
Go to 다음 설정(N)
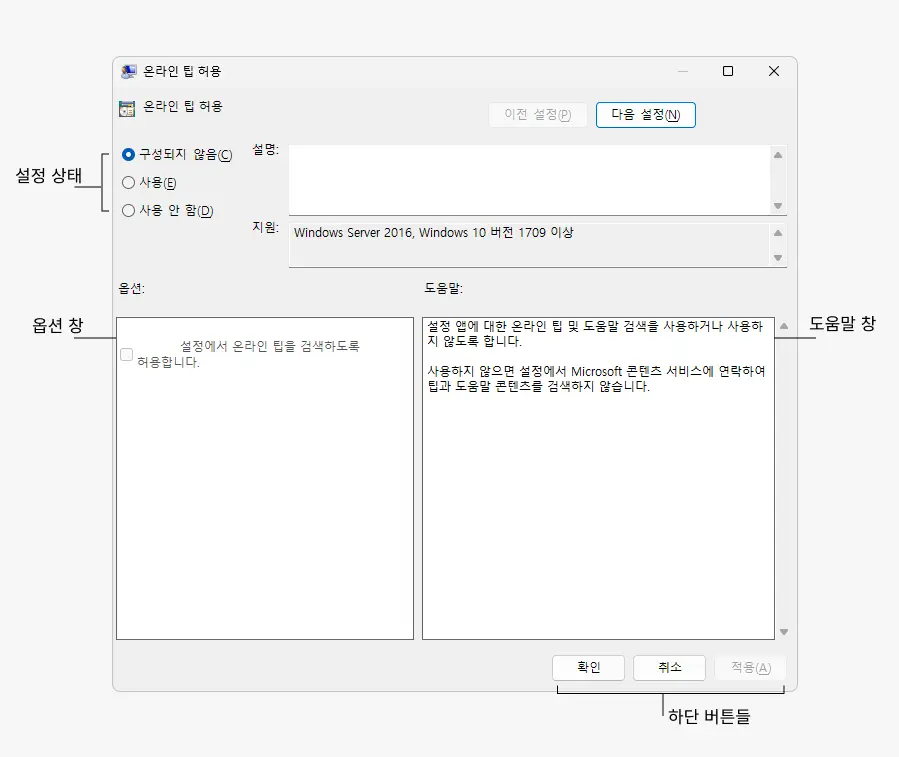point(646,115)
